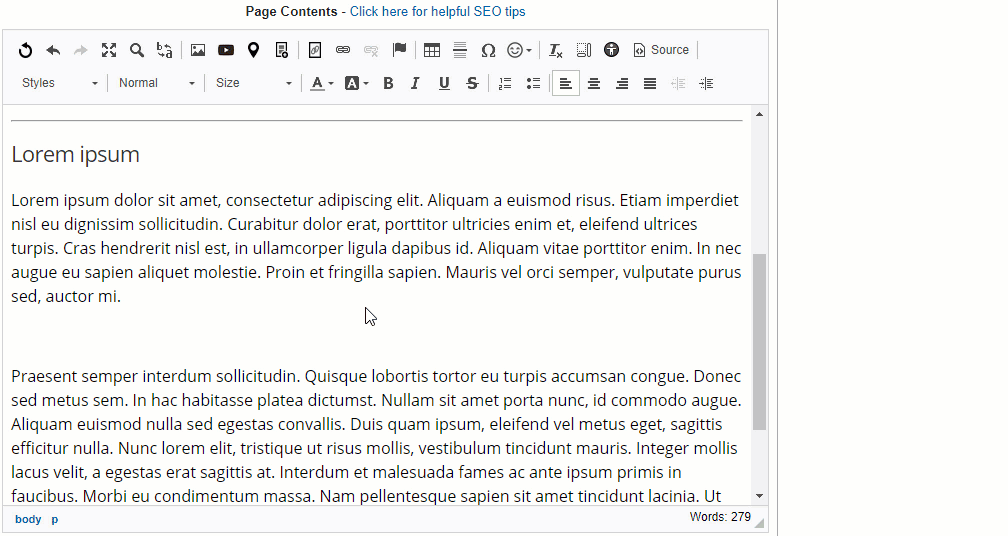The width and height of the screenshot is (1008, 536).
Task: Click the editor resize handle corner
Action: pyautogui.click(x=759, y=522)
